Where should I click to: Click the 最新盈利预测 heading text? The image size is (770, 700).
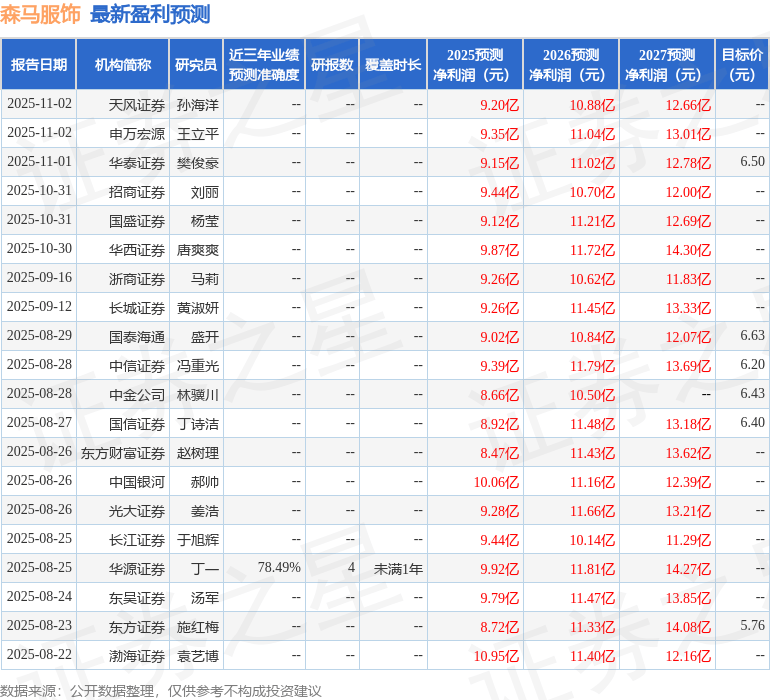click(150, 15)
